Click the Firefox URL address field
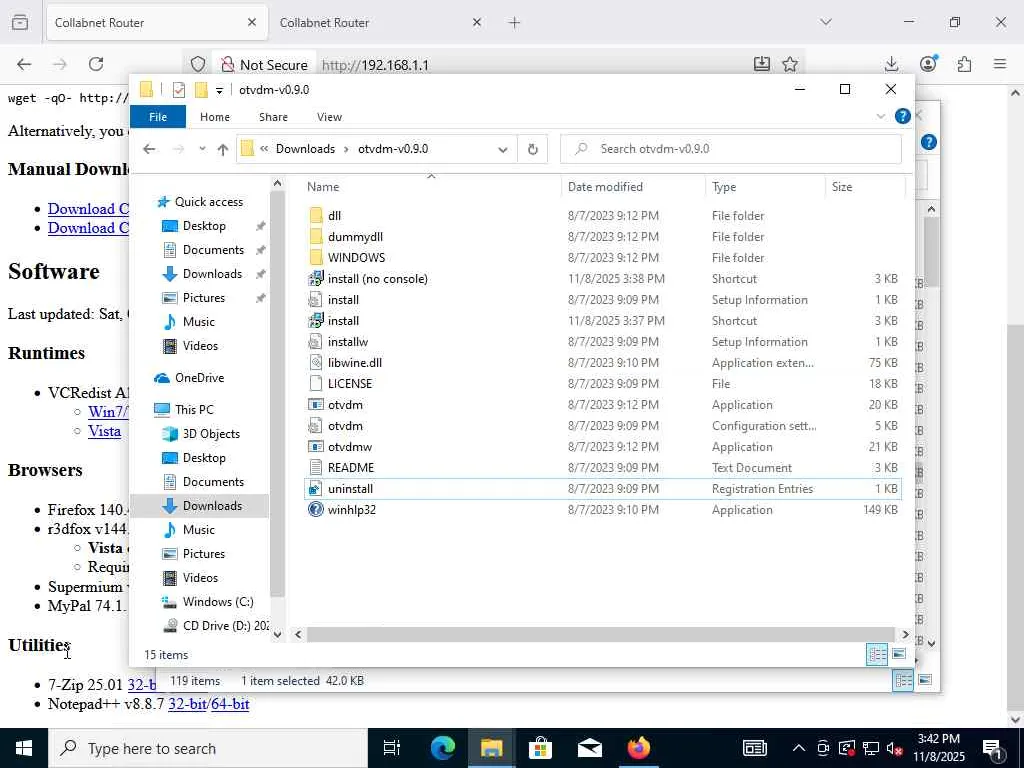Image resolution: width=1024 pixels, height=768 pixels. (532, 65)
